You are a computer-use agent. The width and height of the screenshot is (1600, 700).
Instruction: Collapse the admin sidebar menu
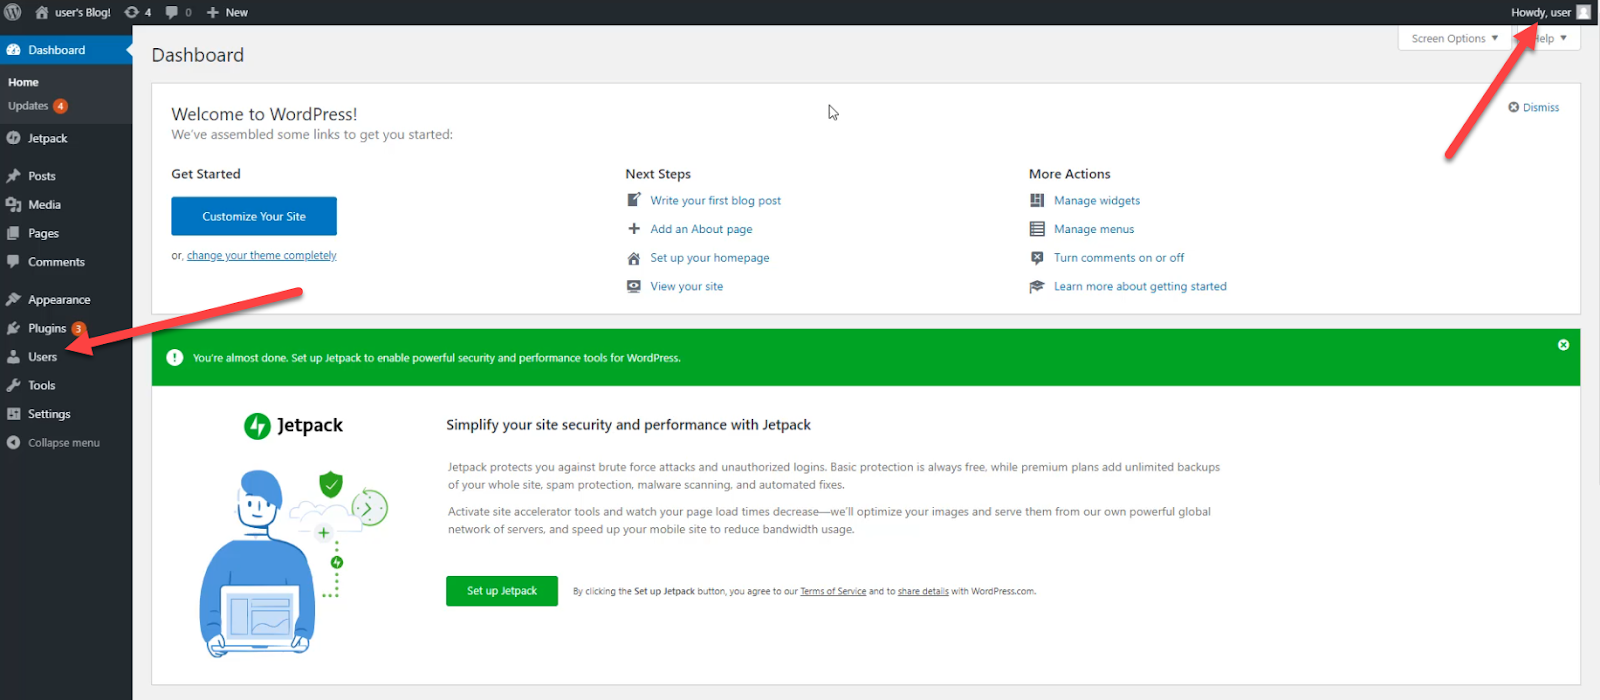tap(54, 443)
